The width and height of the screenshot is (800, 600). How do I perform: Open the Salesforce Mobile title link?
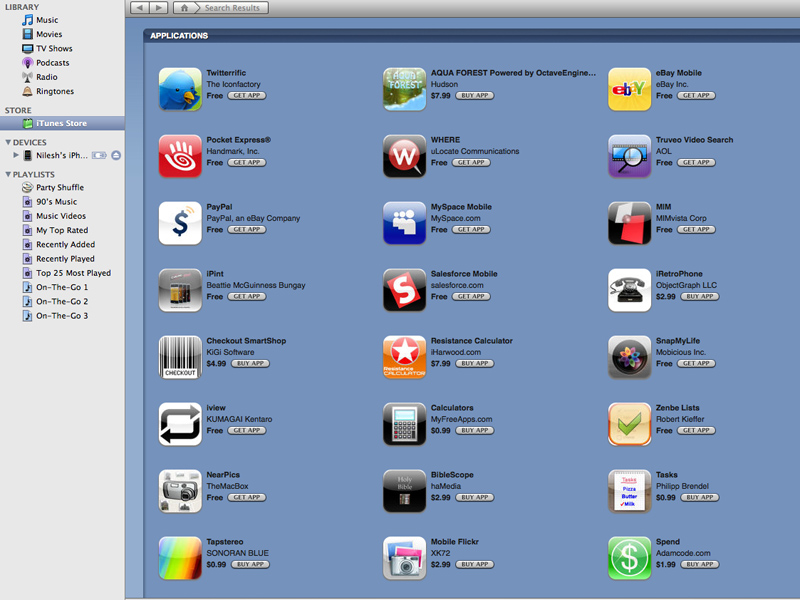(464, 274)
